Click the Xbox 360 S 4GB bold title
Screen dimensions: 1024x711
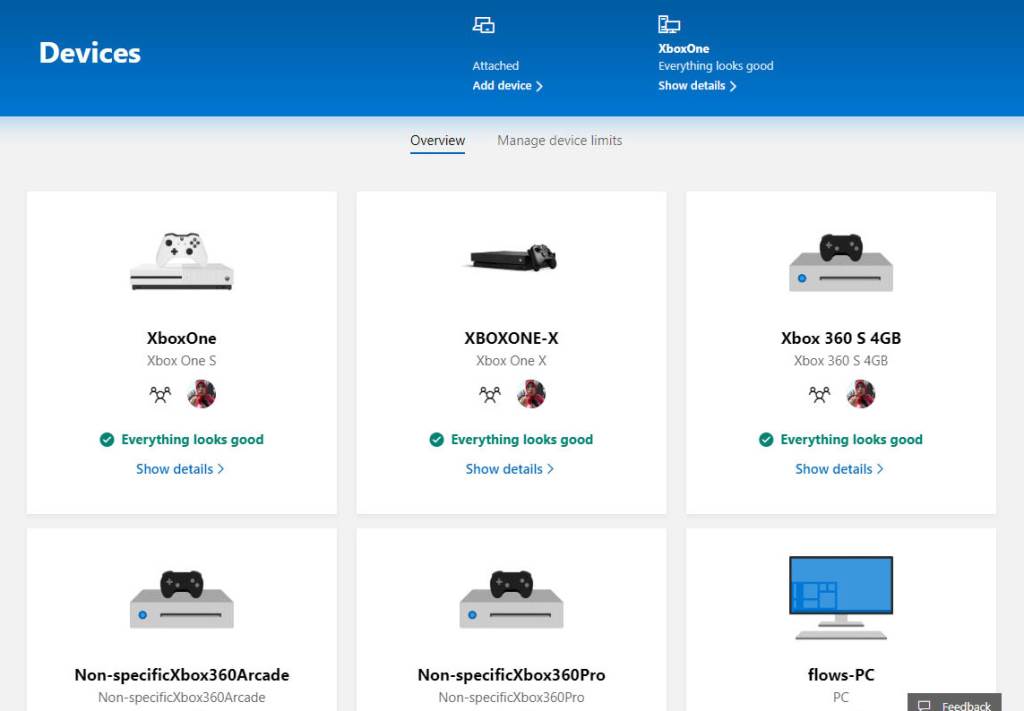point(841,338)
